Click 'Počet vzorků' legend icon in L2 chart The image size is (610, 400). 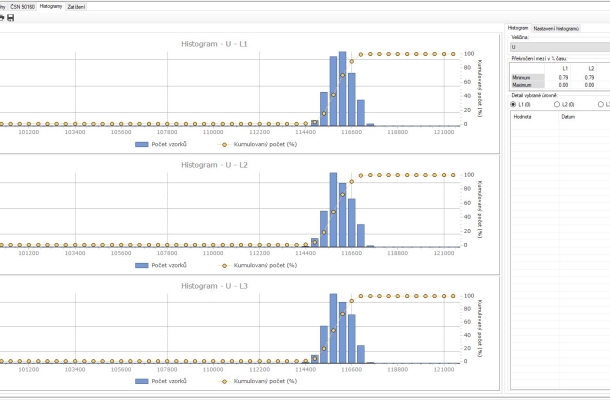click(x=143, y=265)
